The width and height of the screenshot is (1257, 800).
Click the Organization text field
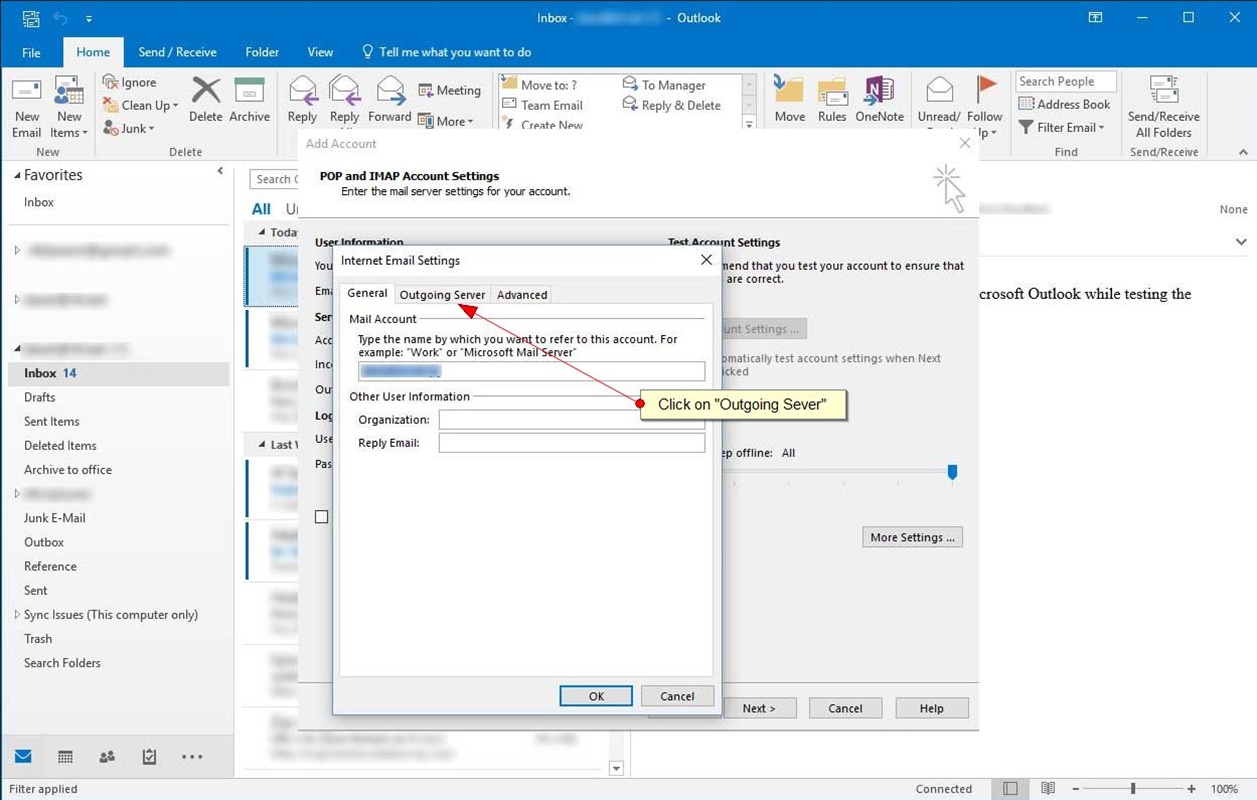tap(571, 420)
